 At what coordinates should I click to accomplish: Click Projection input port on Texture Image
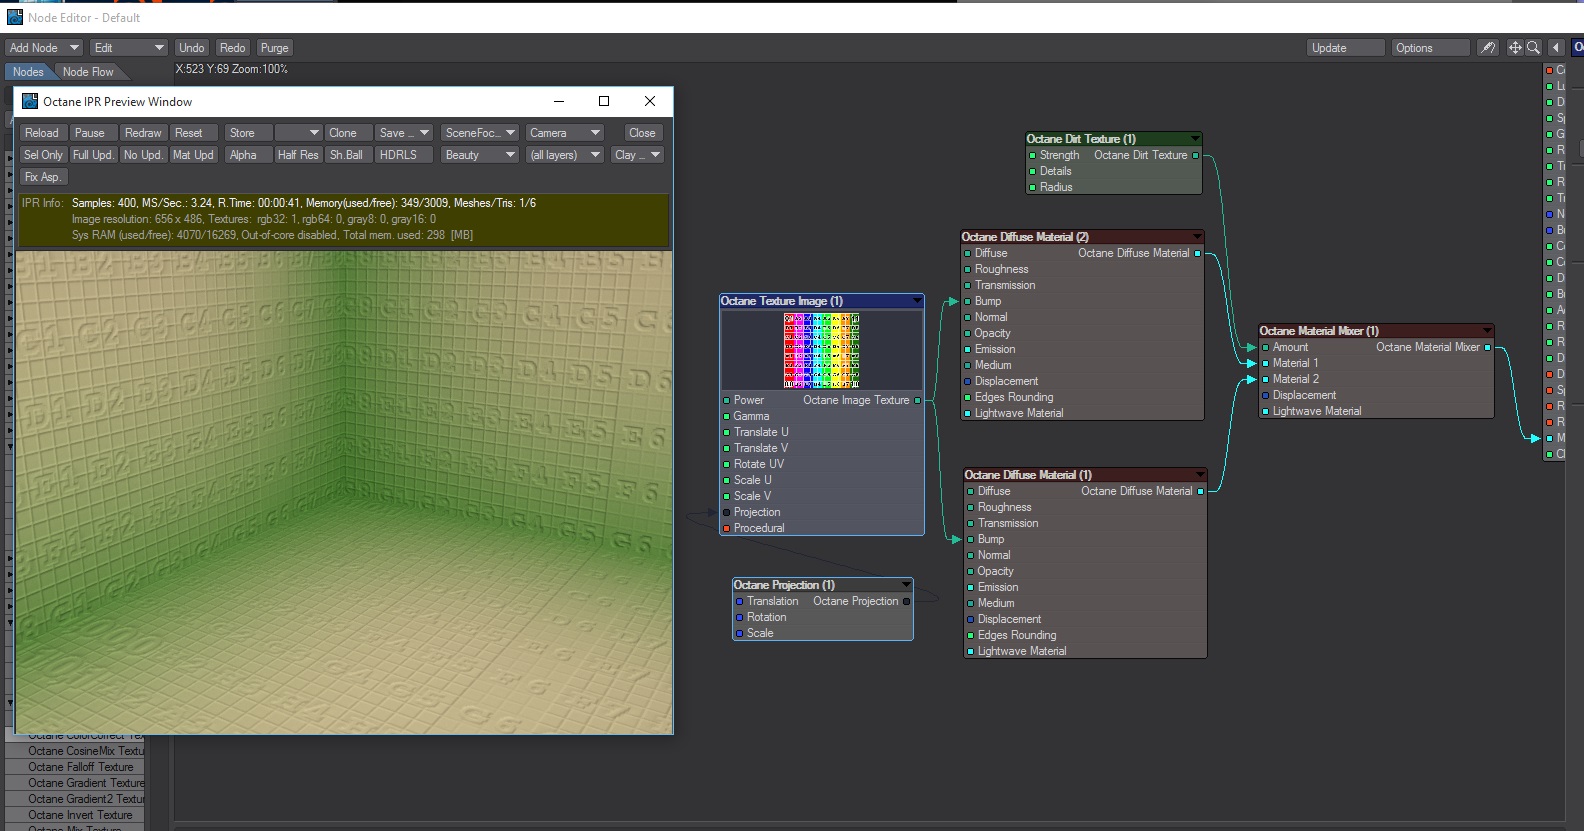(x=727, y=512)
